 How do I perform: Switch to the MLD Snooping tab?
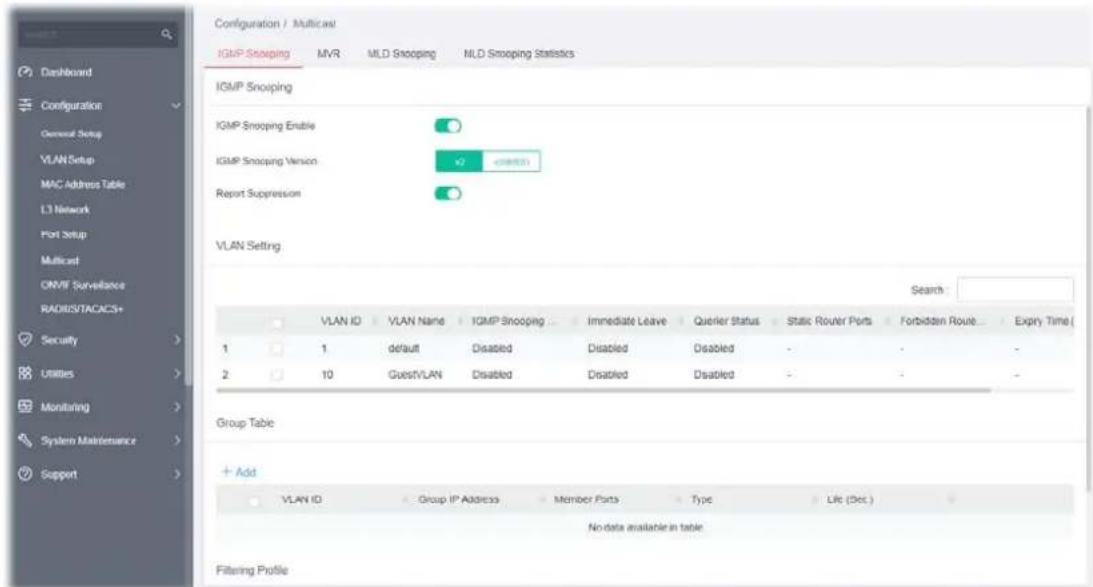coord(402,54)
